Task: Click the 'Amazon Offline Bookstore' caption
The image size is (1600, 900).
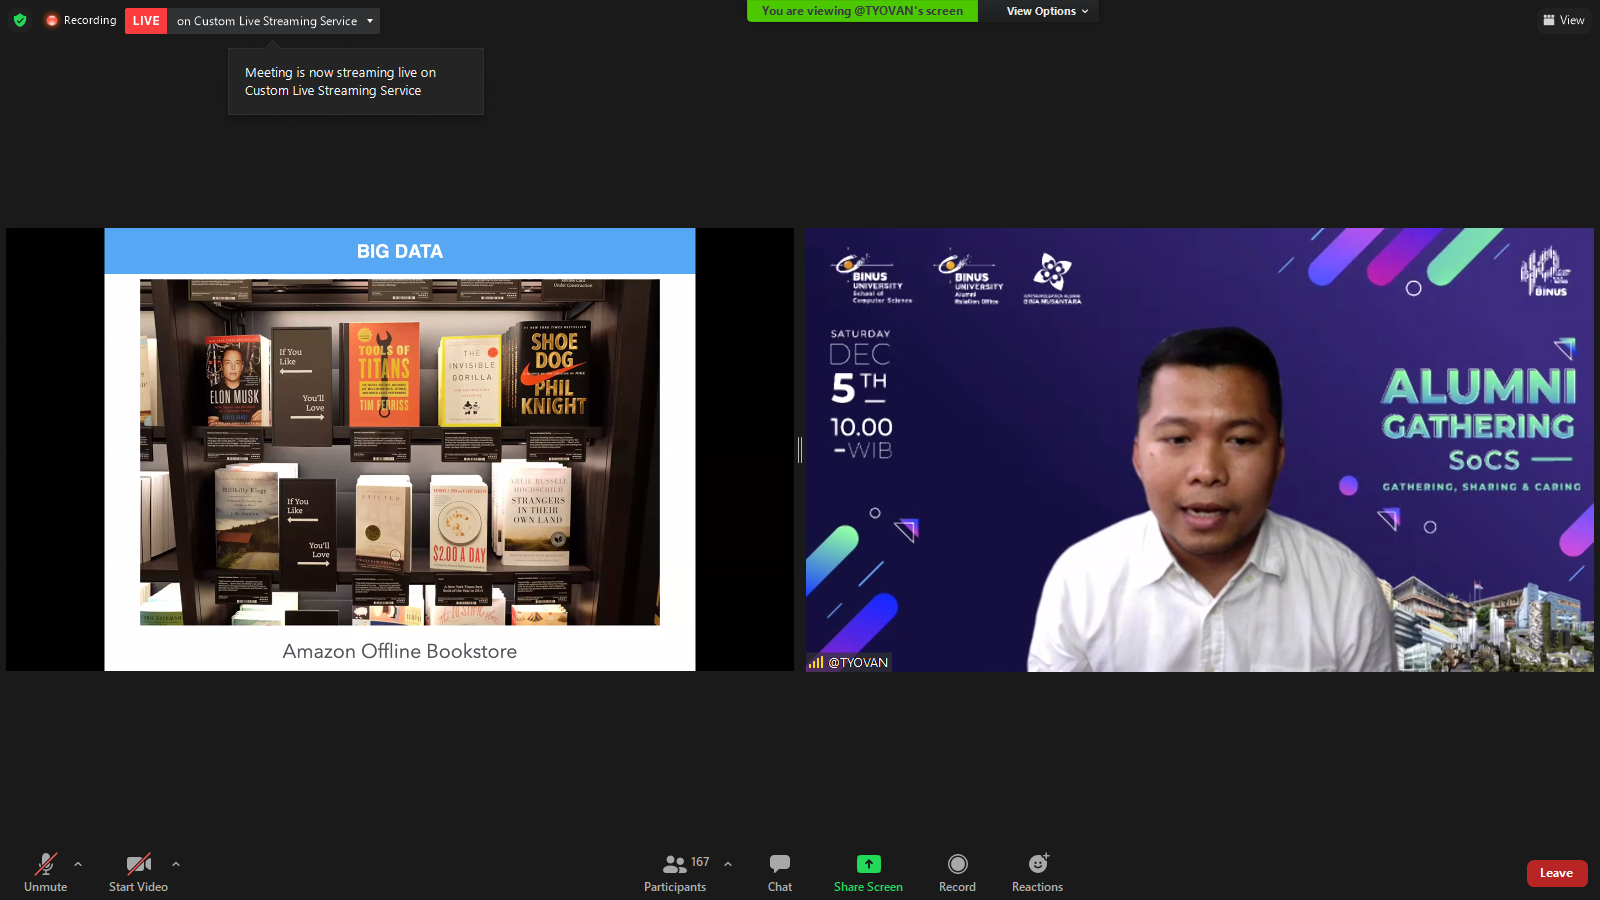Action: point(400,651)
